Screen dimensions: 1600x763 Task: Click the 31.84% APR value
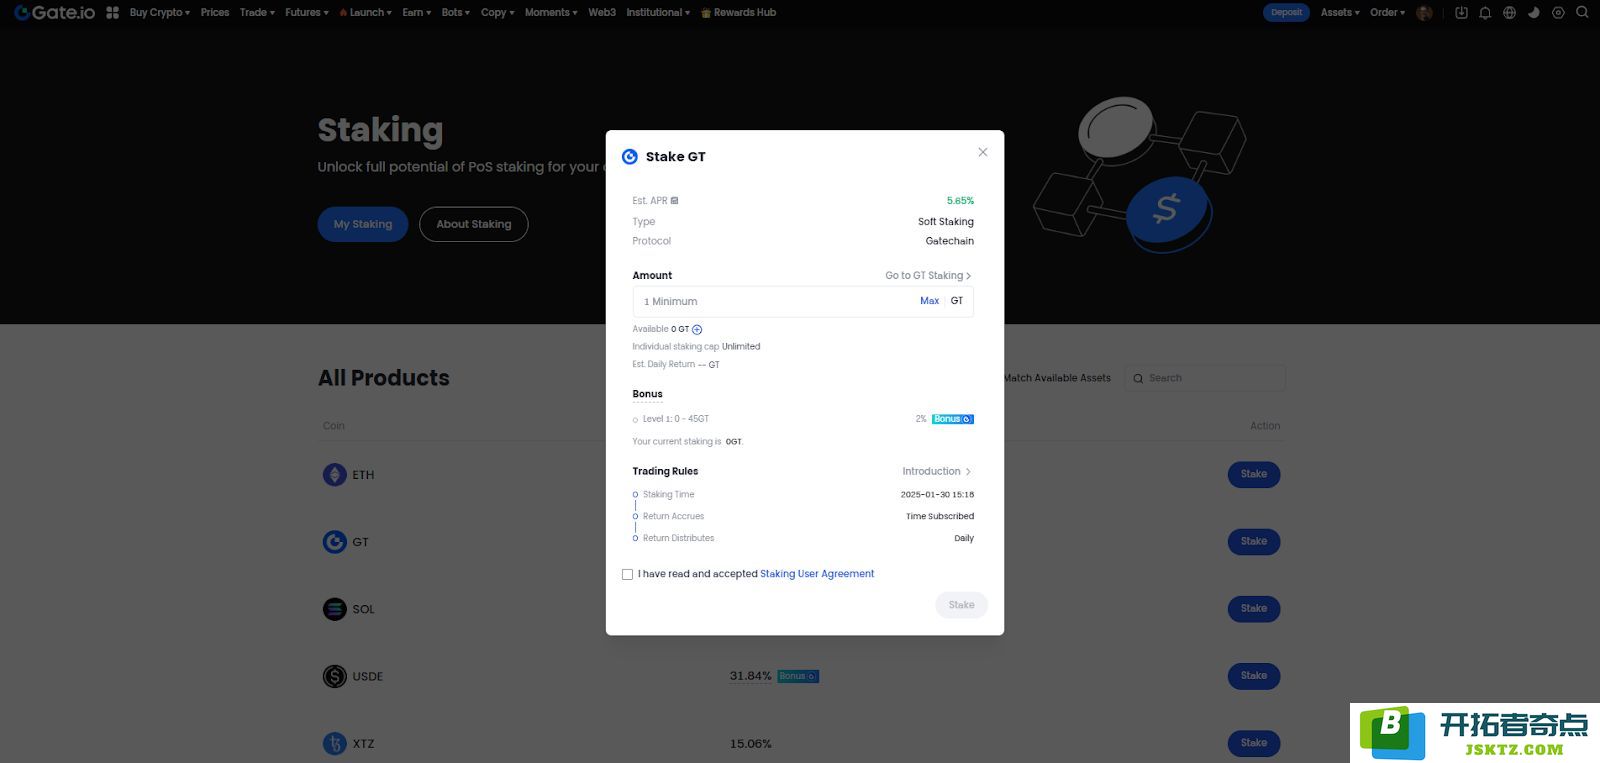coord(750,676)
